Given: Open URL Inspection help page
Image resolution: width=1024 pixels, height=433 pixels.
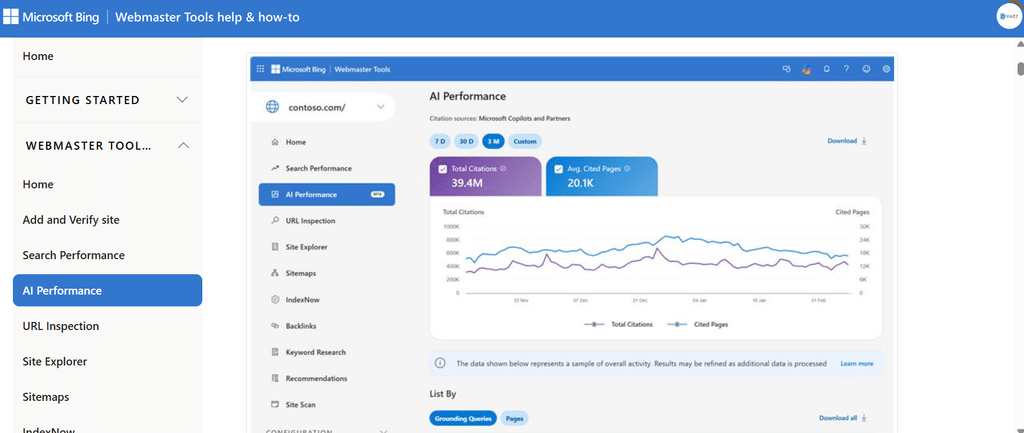Looking at the screenshot, I should pos(61,326).
